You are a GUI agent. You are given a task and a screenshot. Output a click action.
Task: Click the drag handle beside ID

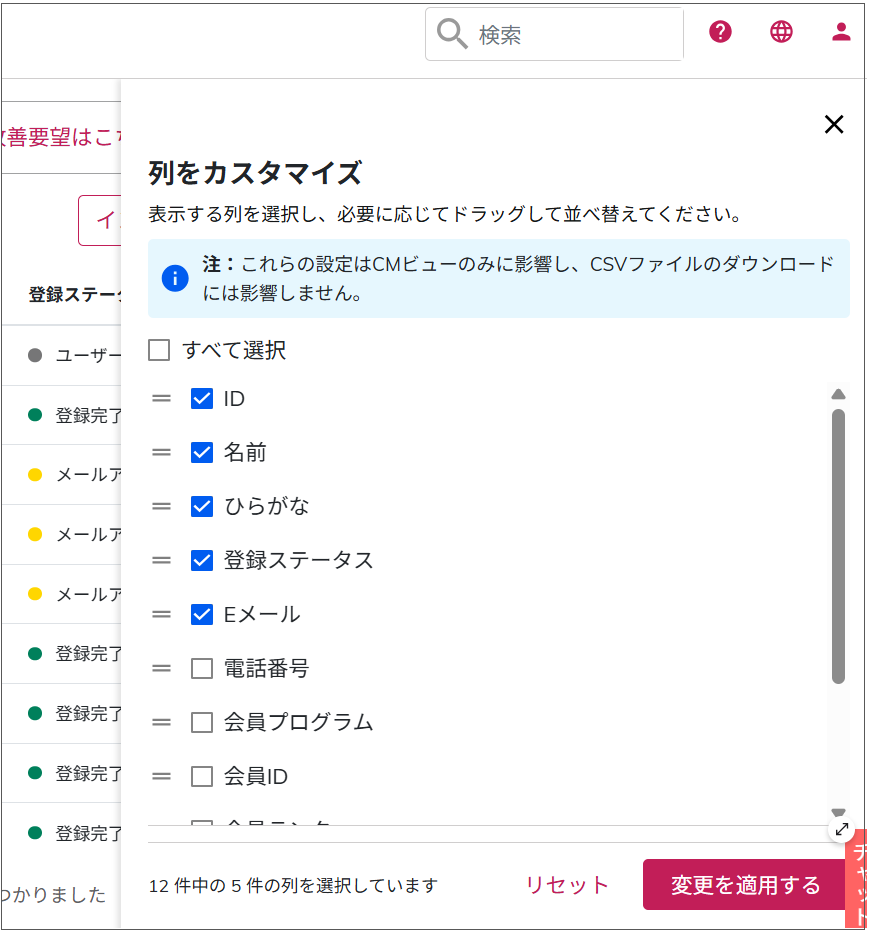coord(162,399)
